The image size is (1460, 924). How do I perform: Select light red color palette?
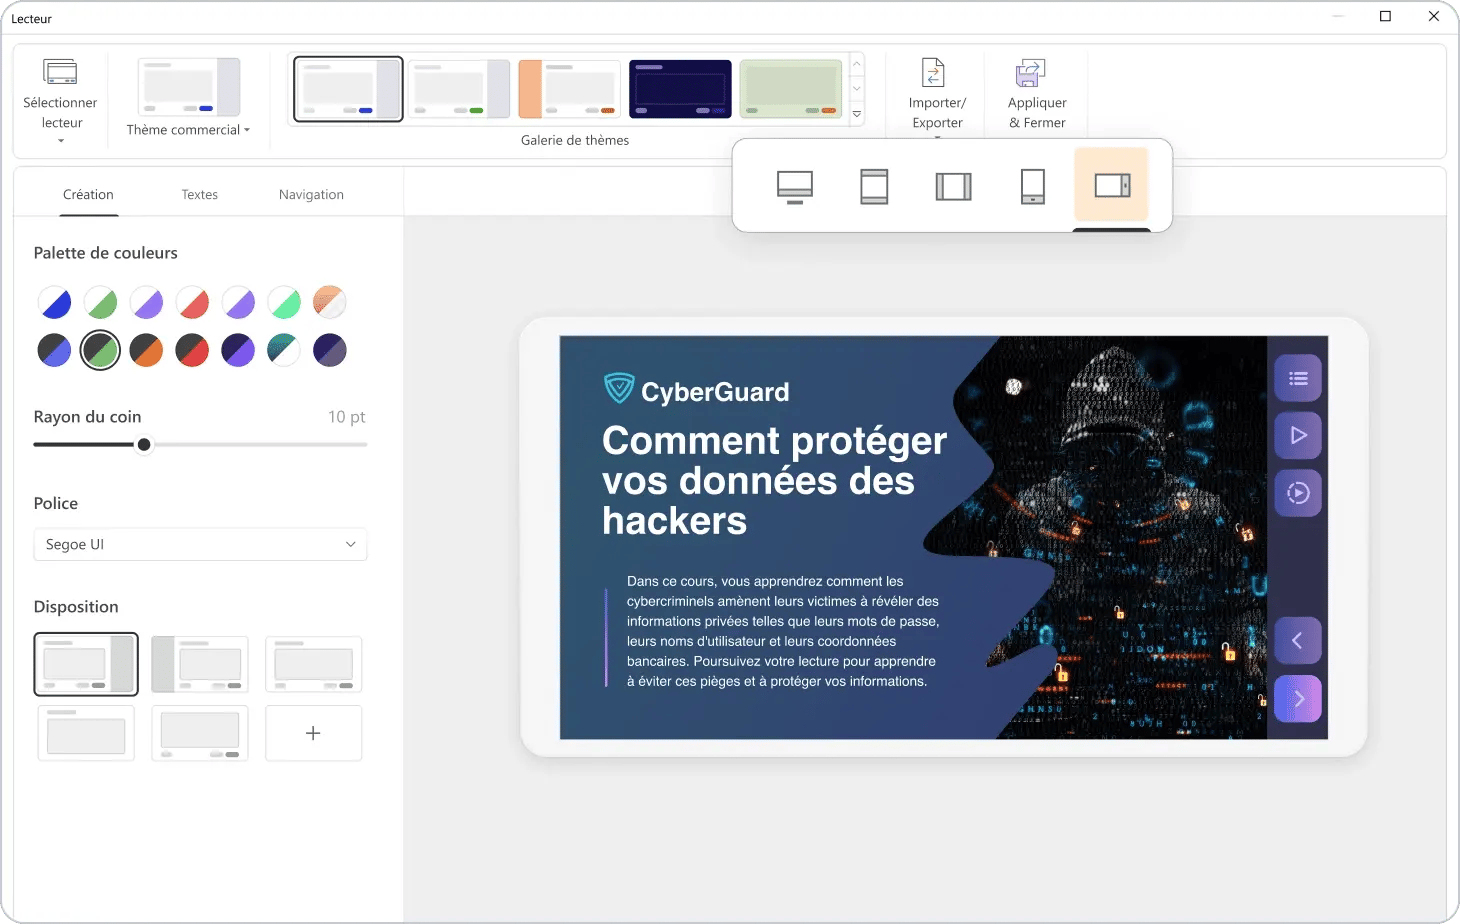[x=192, y=302]
